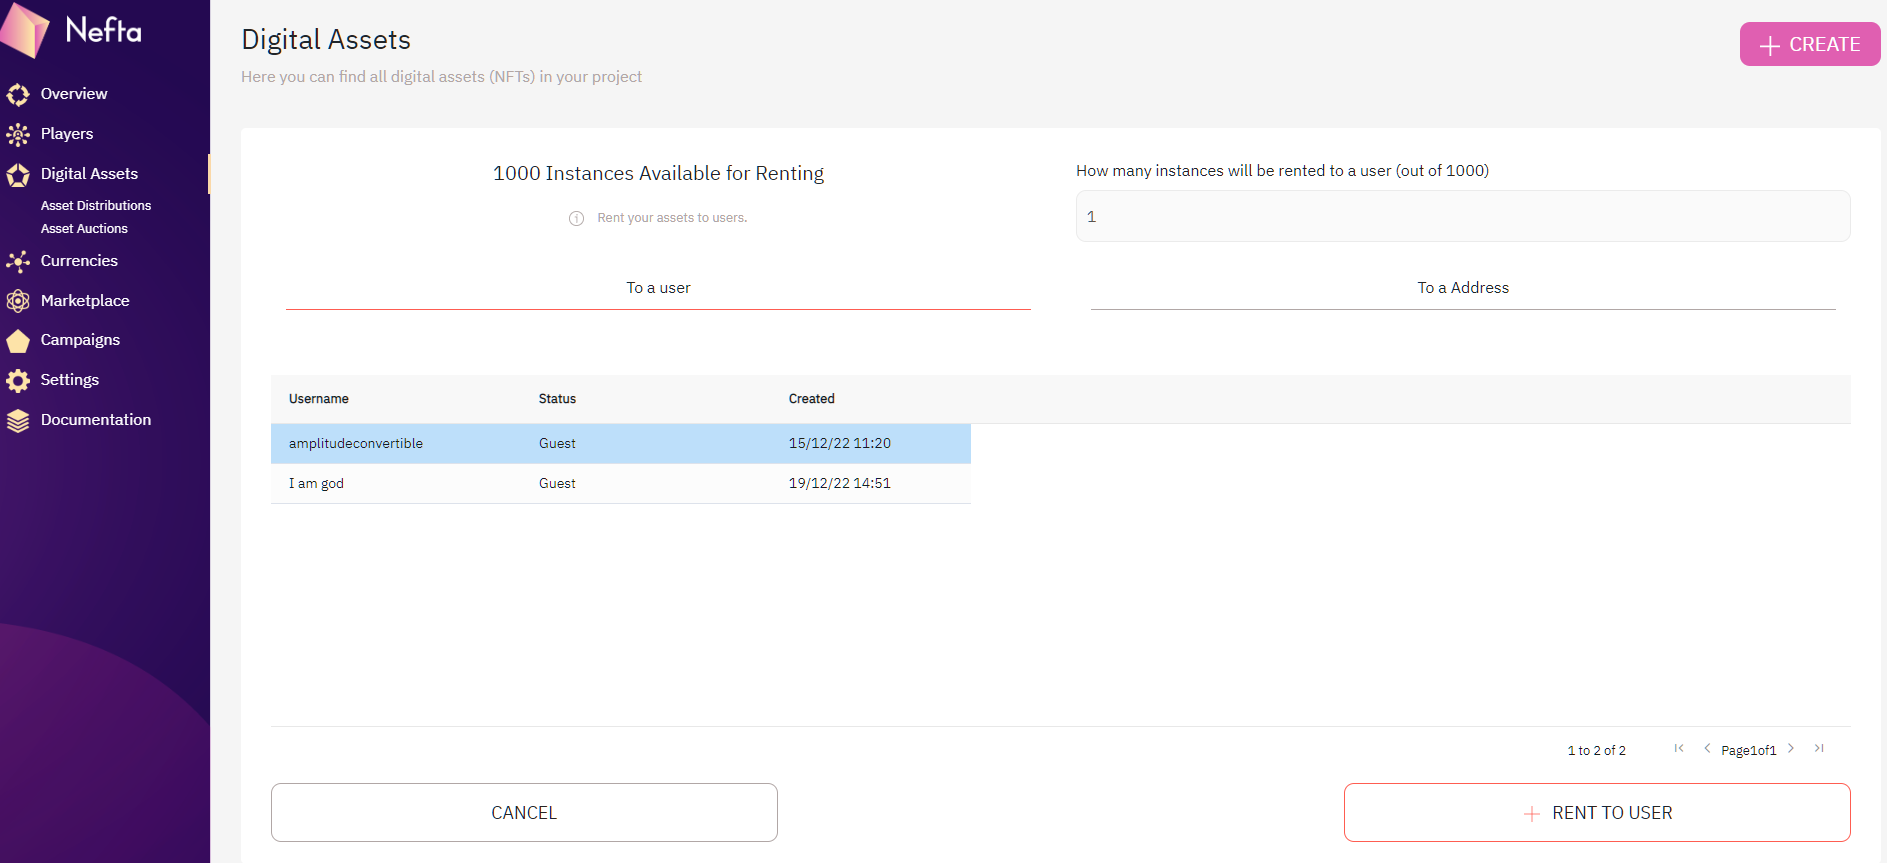
Task: Open Asset Auctions submenu
Action: click(x=84, y=228)
